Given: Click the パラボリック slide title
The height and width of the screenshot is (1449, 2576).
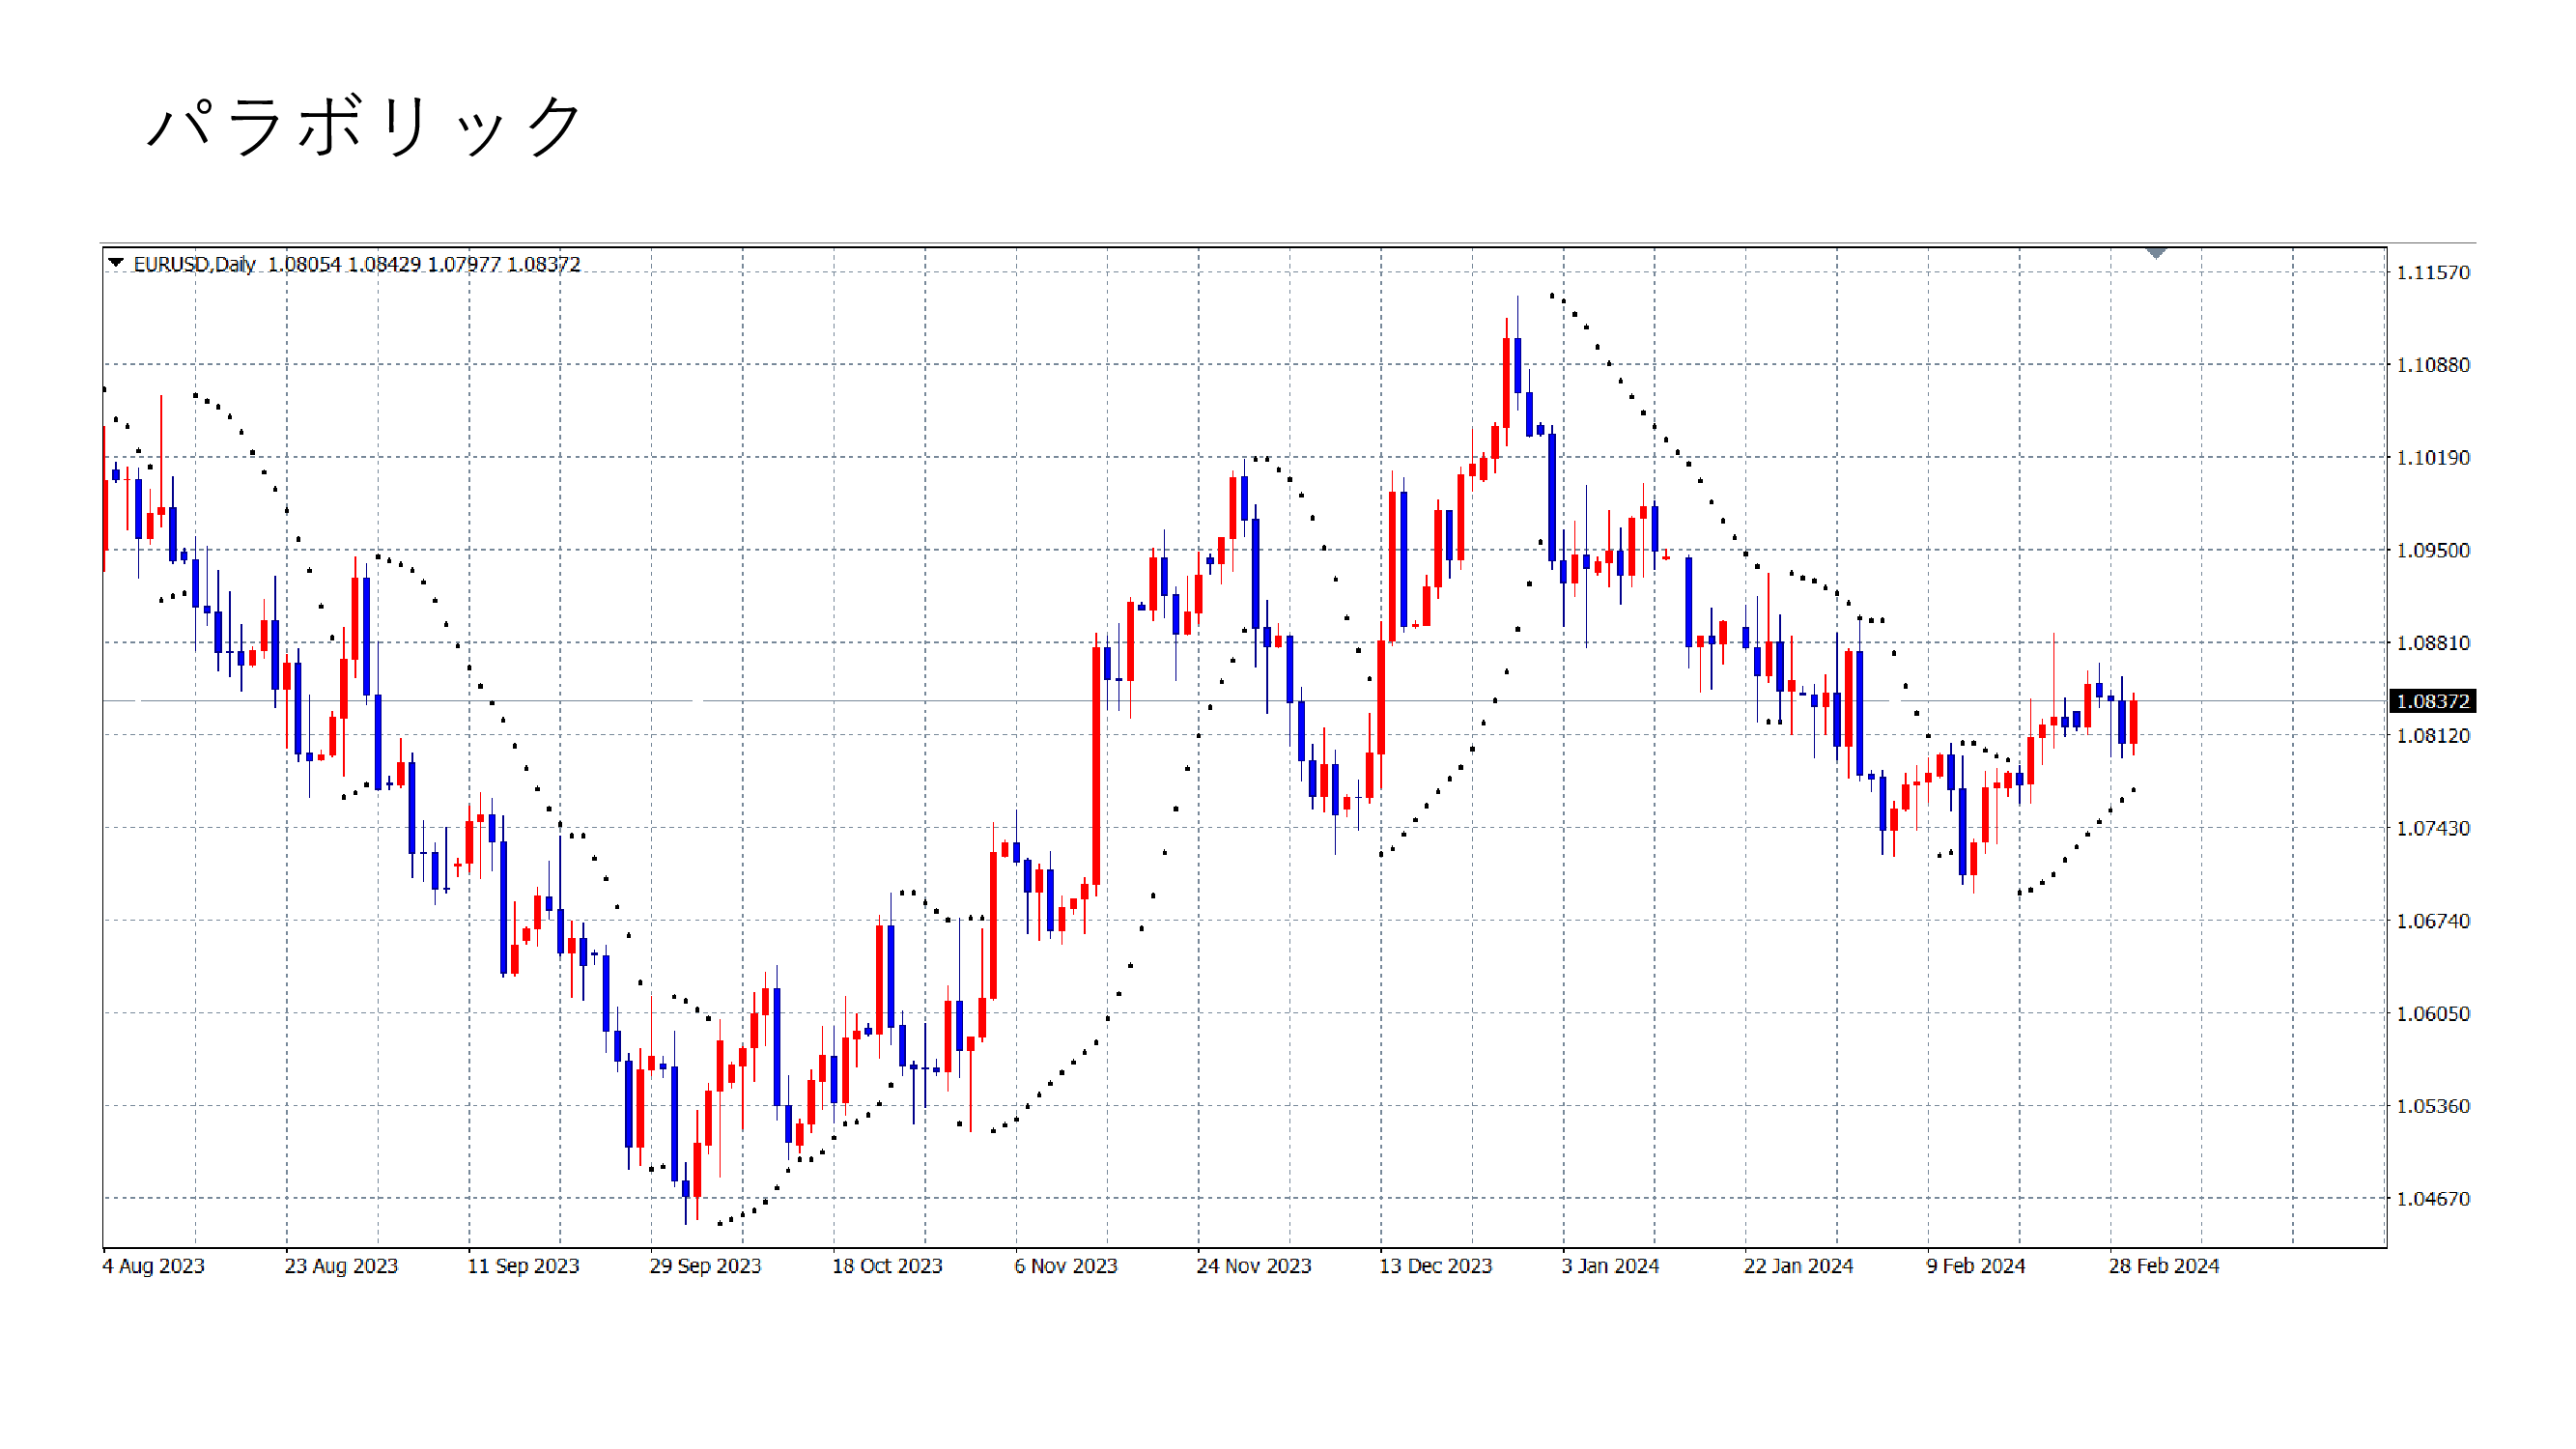Looking at the screenshot, I should pyautogui.click(x=364, y=127).
